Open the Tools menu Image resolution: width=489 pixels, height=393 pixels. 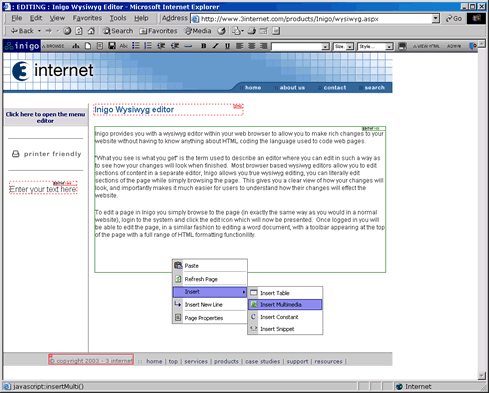pos(118,18)
